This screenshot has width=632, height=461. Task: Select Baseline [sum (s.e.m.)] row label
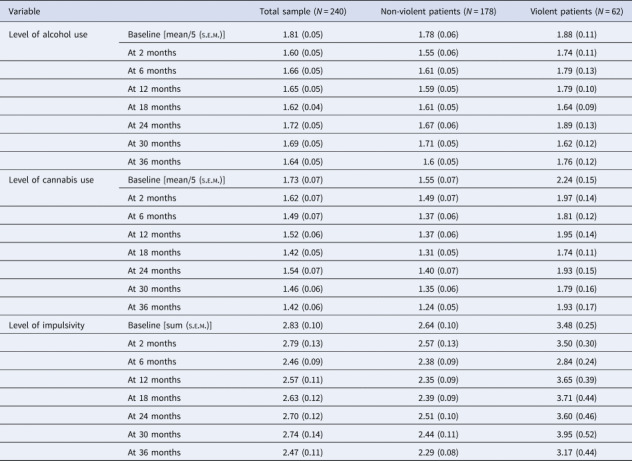click(x=170, y=326)
